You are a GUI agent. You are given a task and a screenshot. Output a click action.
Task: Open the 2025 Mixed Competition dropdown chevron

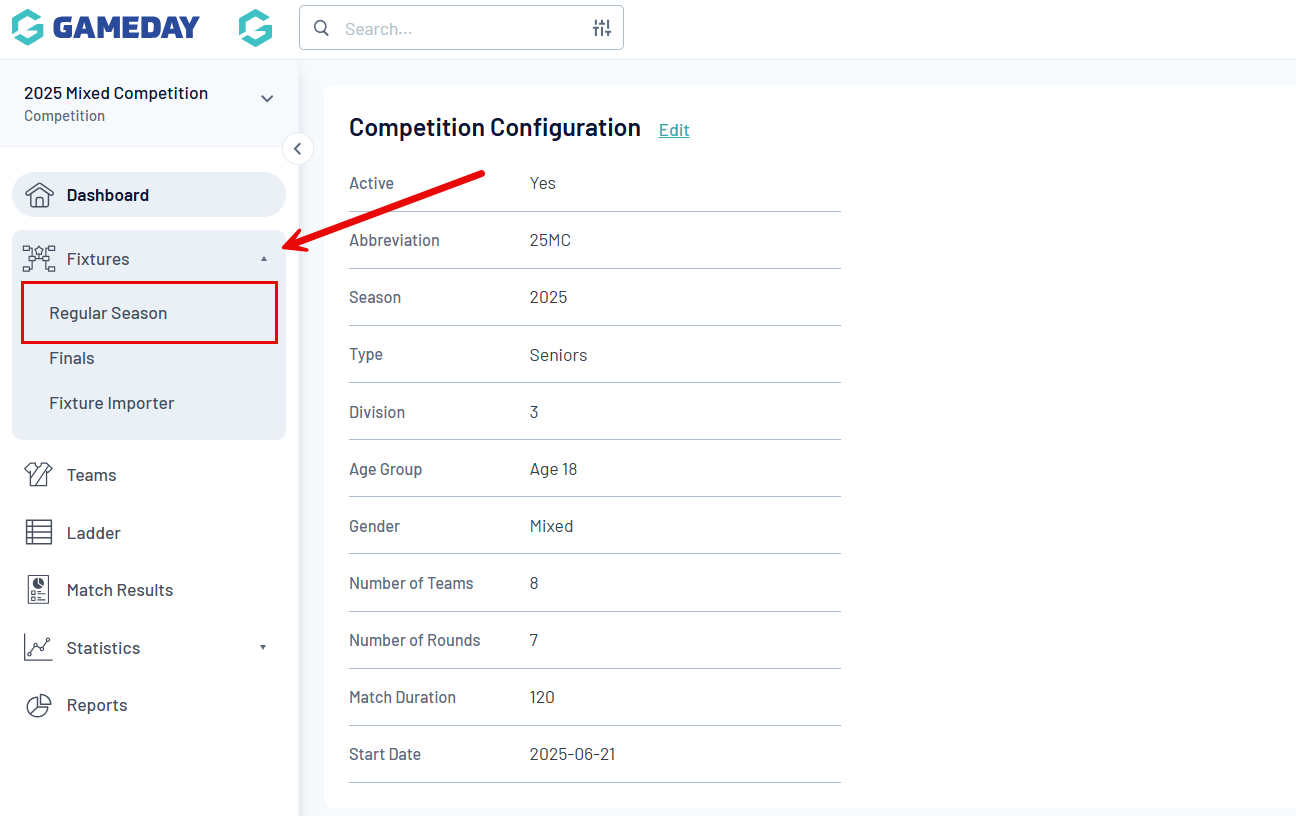click(267, 99)
